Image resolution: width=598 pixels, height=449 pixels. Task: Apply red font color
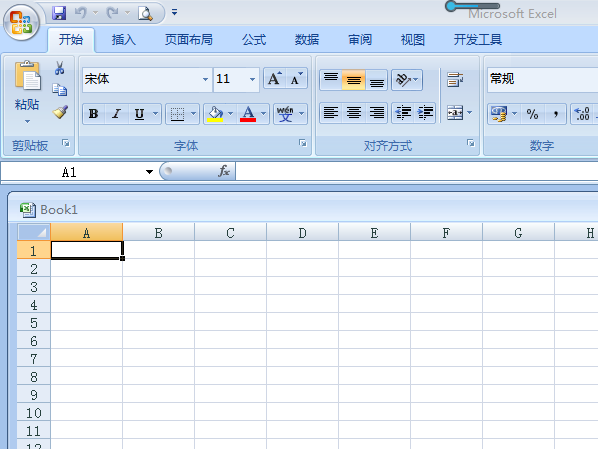tap(248, 114)
